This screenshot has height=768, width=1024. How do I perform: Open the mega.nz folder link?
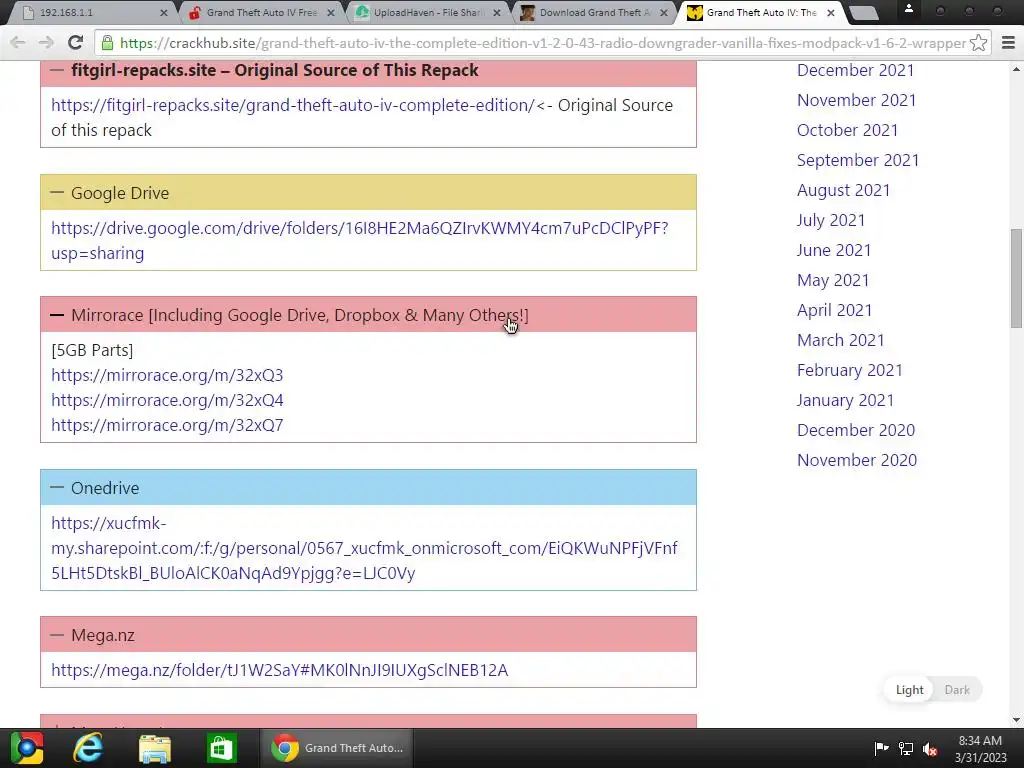click(x=280, y=670)
